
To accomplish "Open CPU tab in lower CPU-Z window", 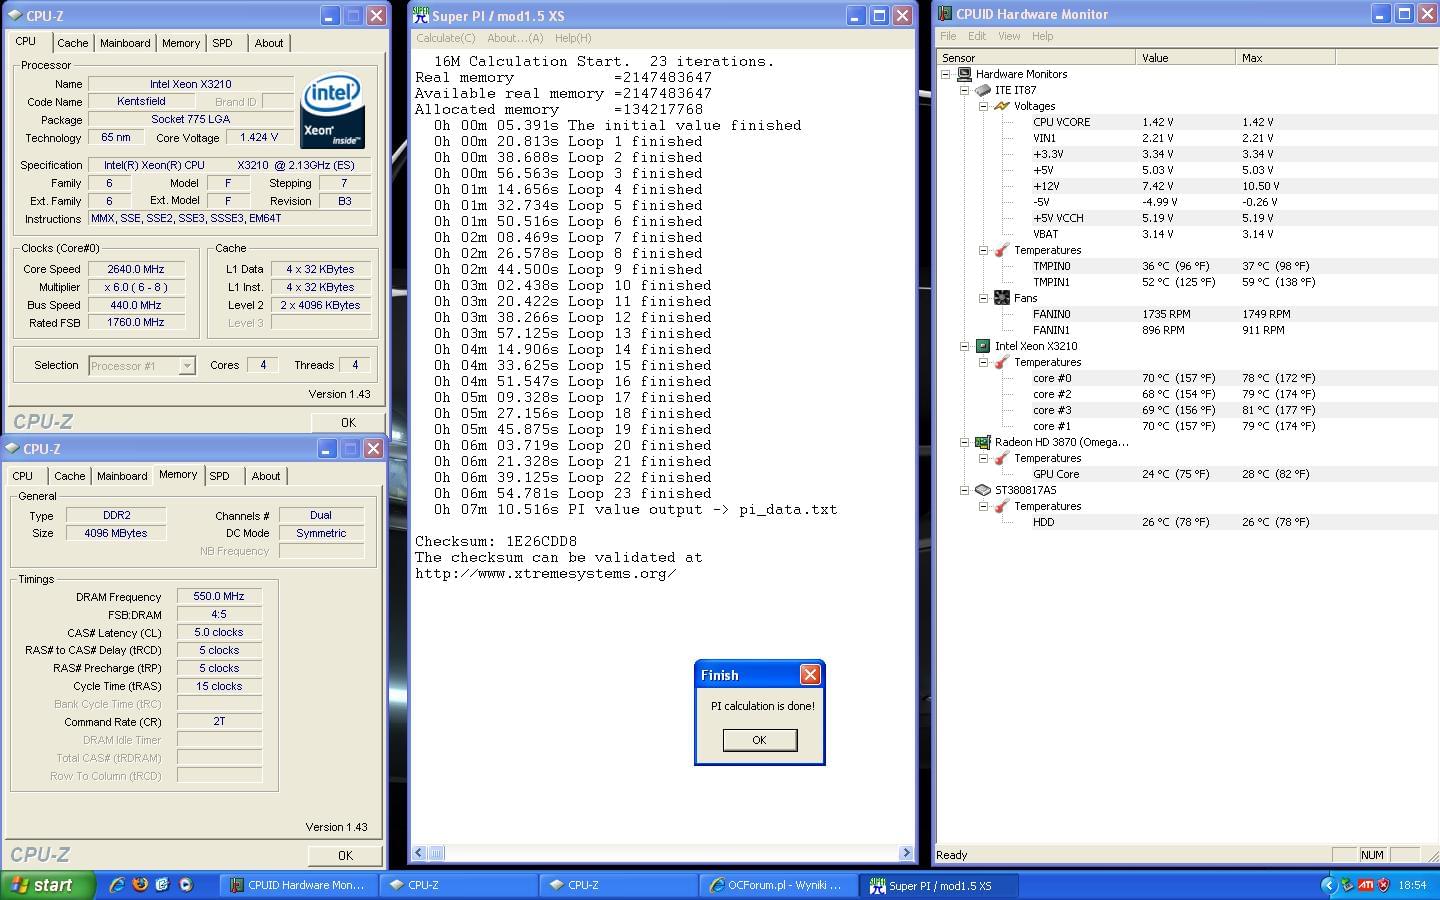I will pyautogui.click(x=22, y=476).
